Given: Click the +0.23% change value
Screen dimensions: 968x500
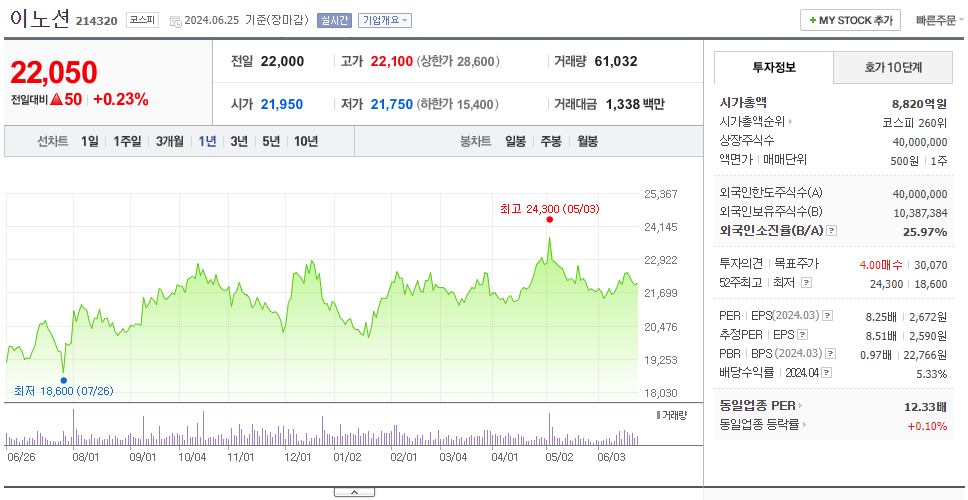Looking at the screenshot, I should click(x=121, y=99).
